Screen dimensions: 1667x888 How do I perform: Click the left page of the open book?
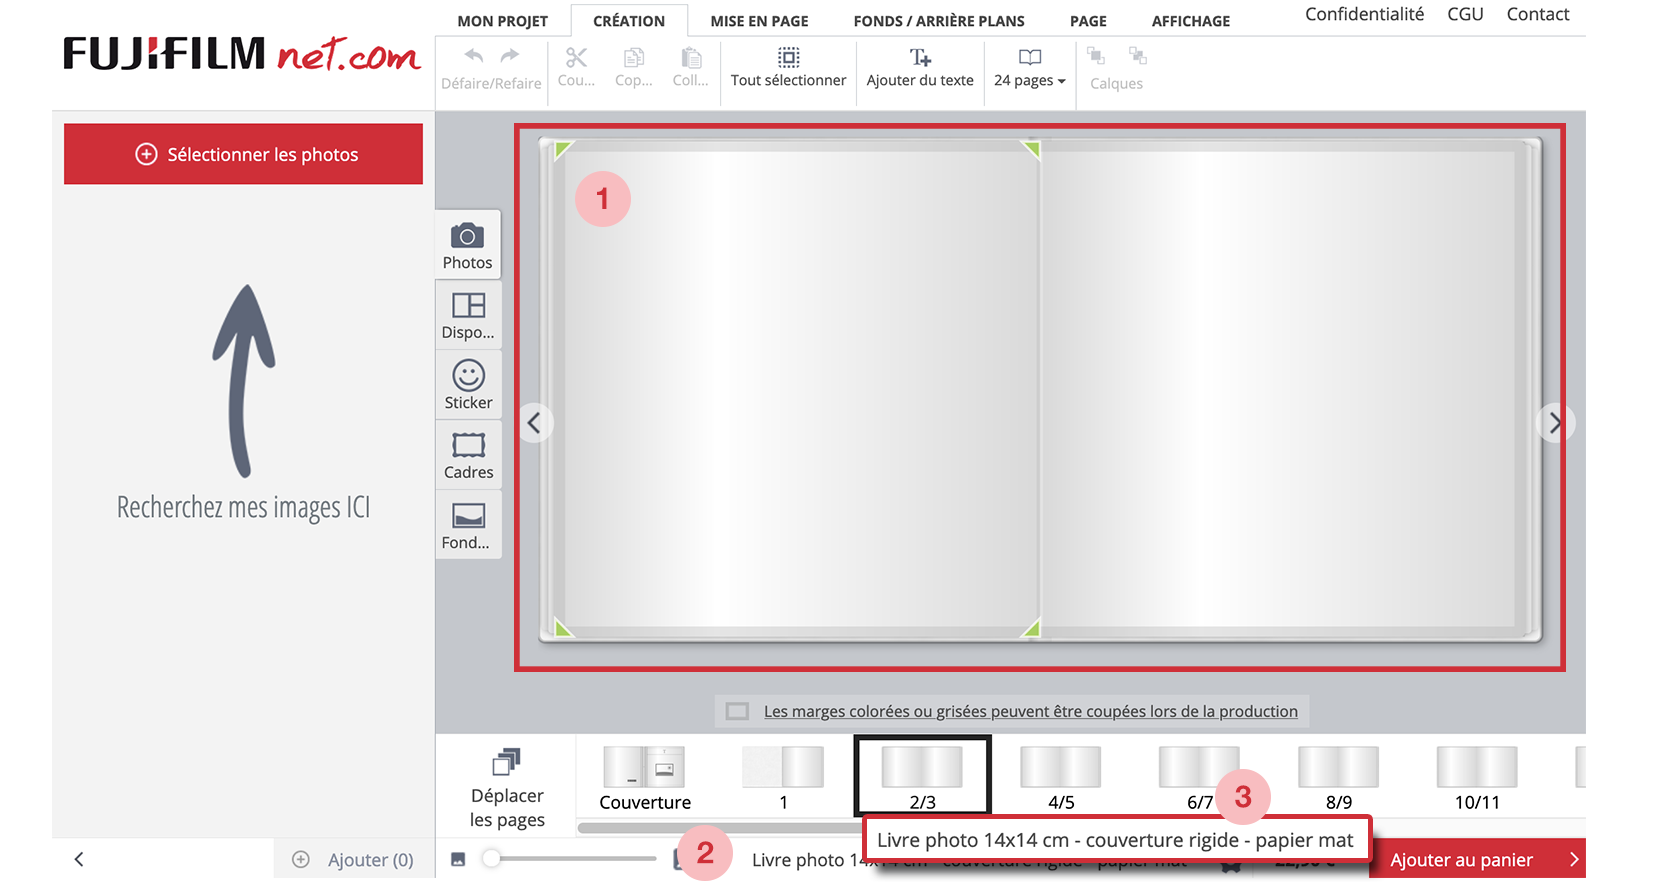pos(795,390)
